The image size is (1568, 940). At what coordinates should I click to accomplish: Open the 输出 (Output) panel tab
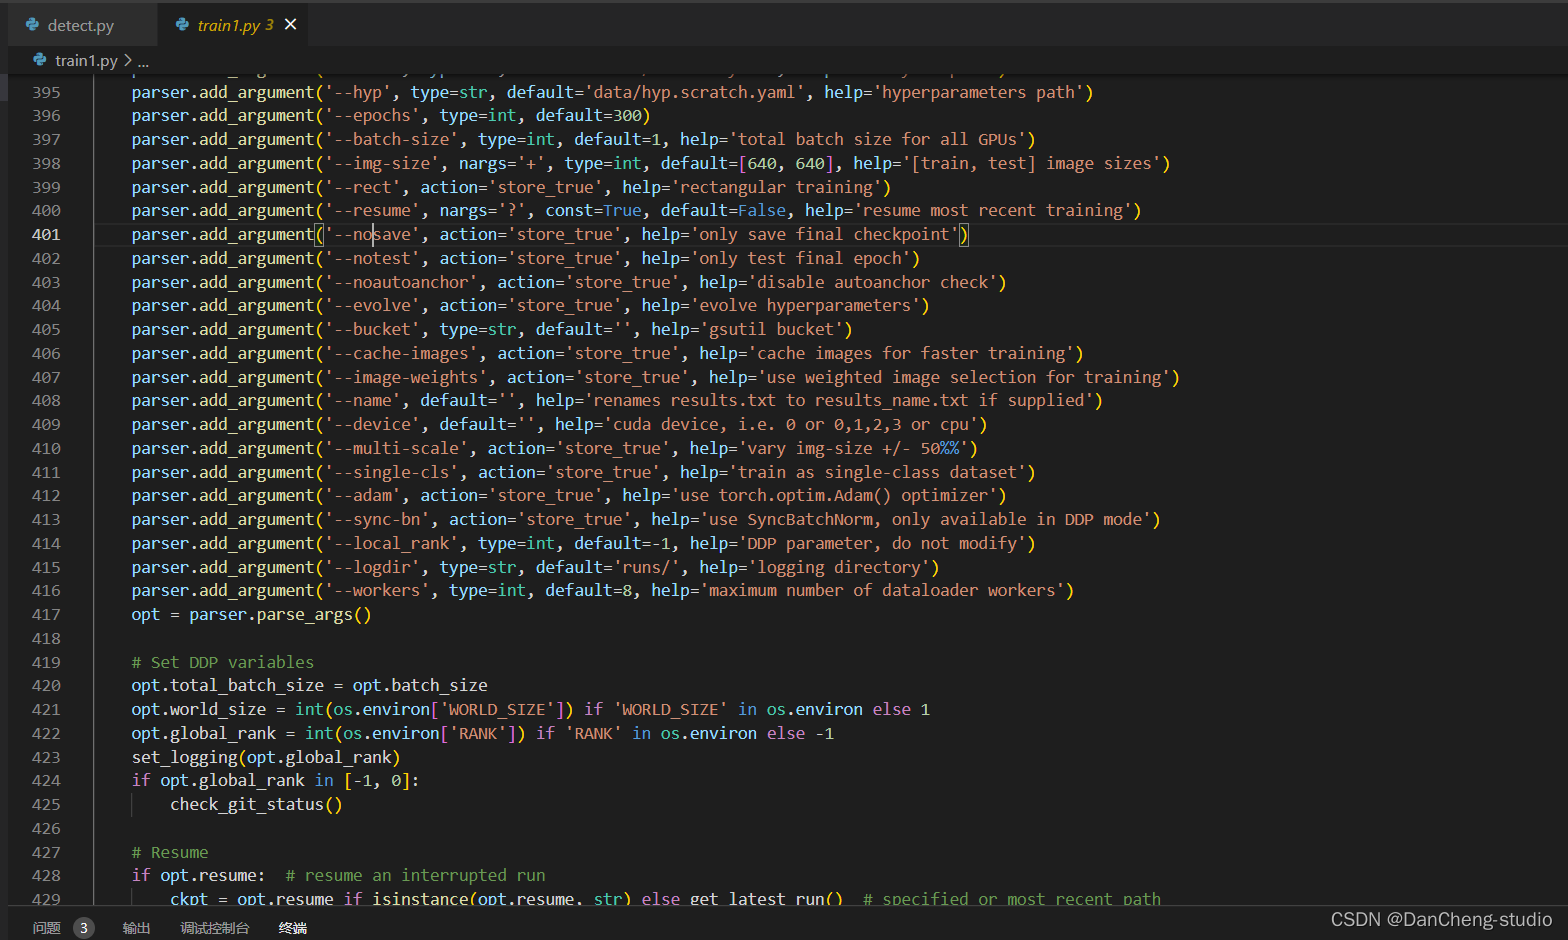tap(137, 928)
